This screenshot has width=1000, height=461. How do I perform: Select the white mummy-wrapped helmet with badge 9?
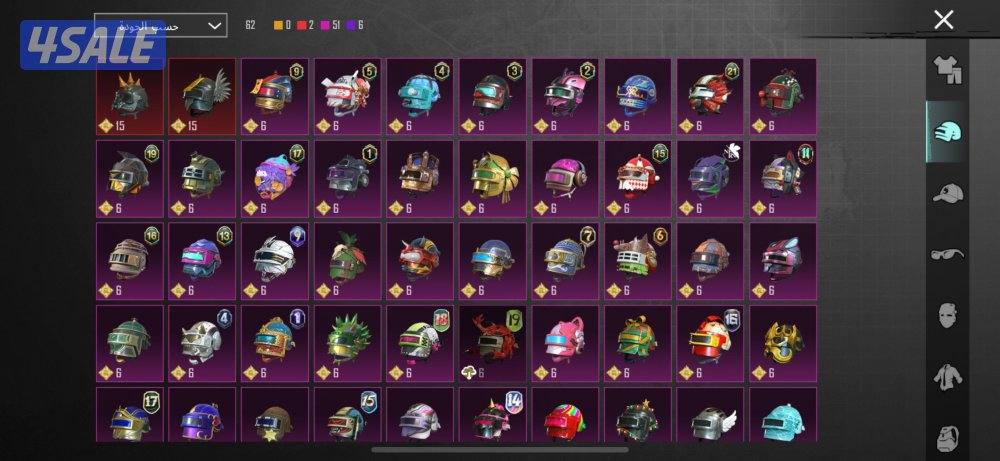click(x=275, y=261)
